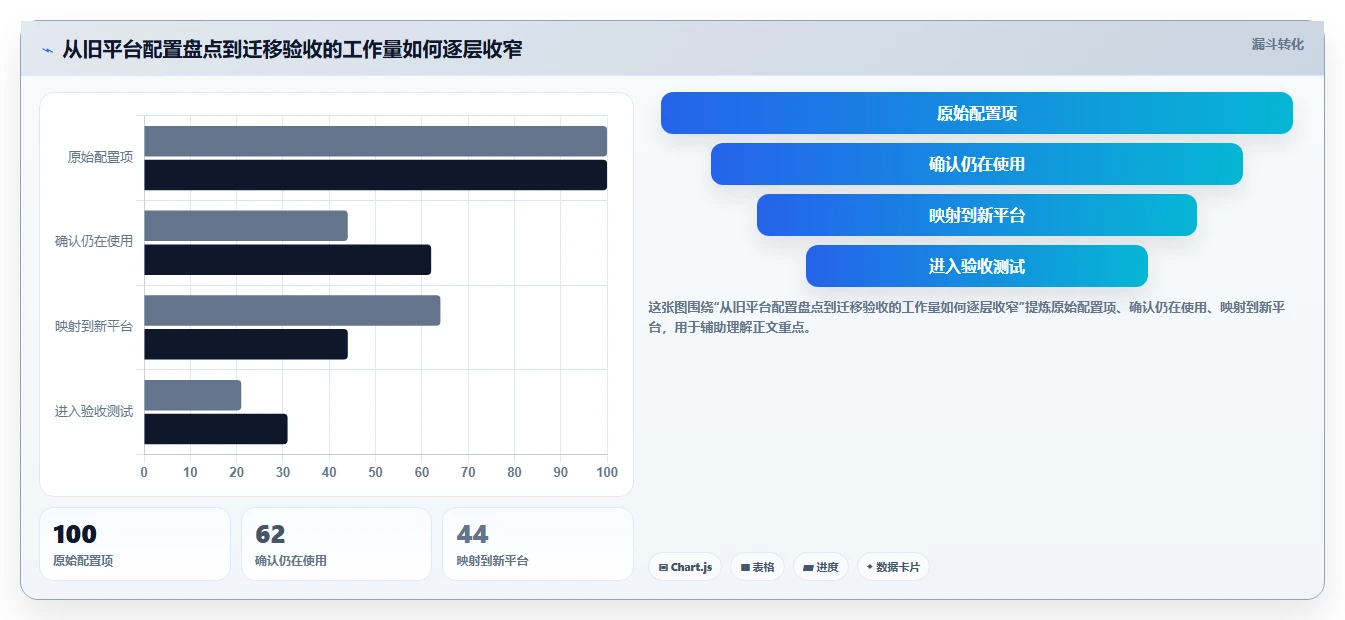1345x620 pixels.
Task: Click the 原始配置项 y-axis label
Action: 100,157
